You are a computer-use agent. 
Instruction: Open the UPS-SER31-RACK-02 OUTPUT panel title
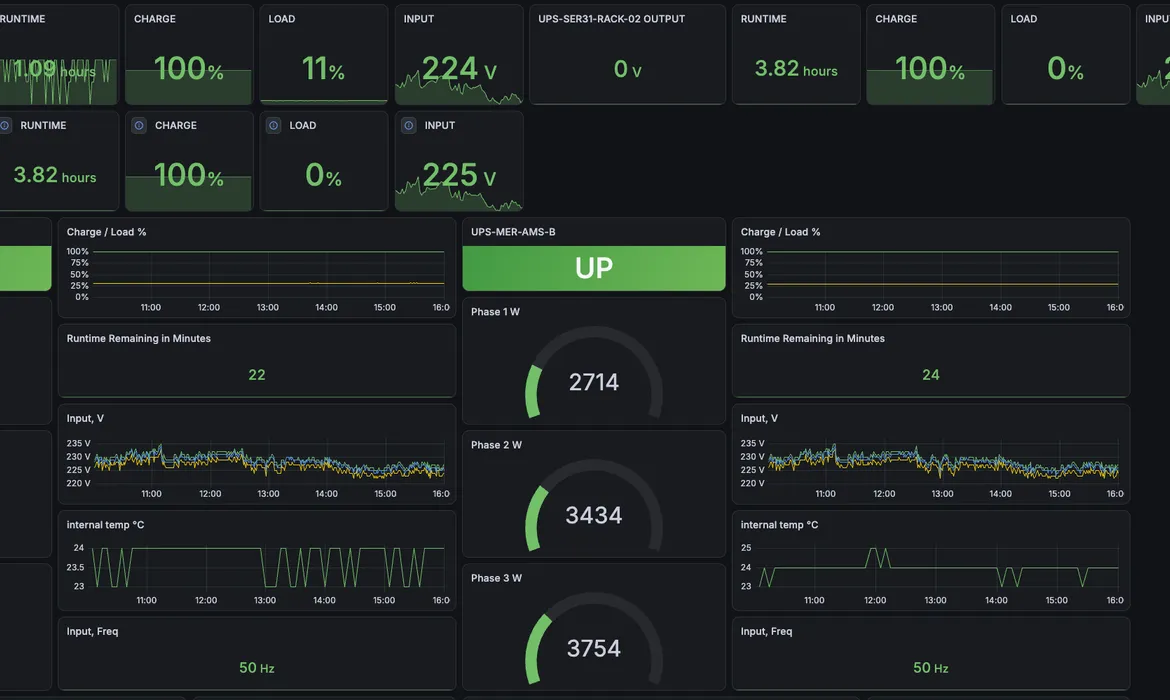point(611,19)
